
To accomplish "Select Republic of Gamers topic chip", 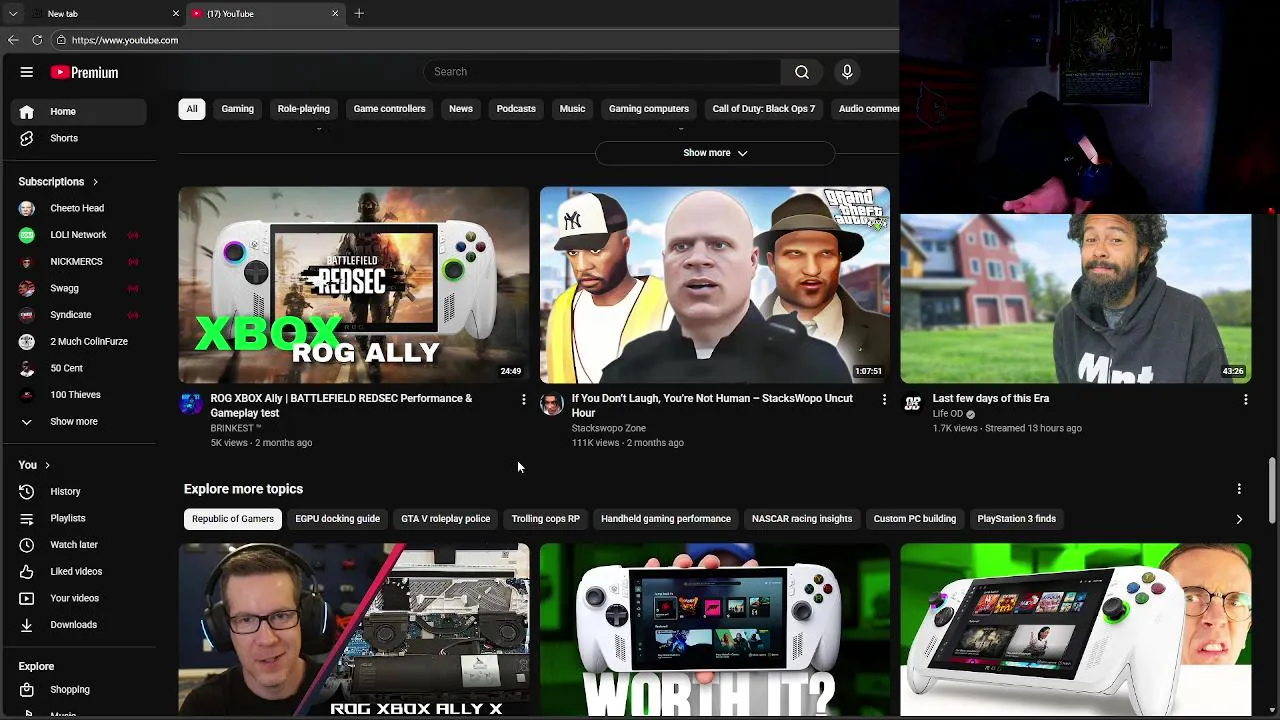I will [x=233, y=519].
